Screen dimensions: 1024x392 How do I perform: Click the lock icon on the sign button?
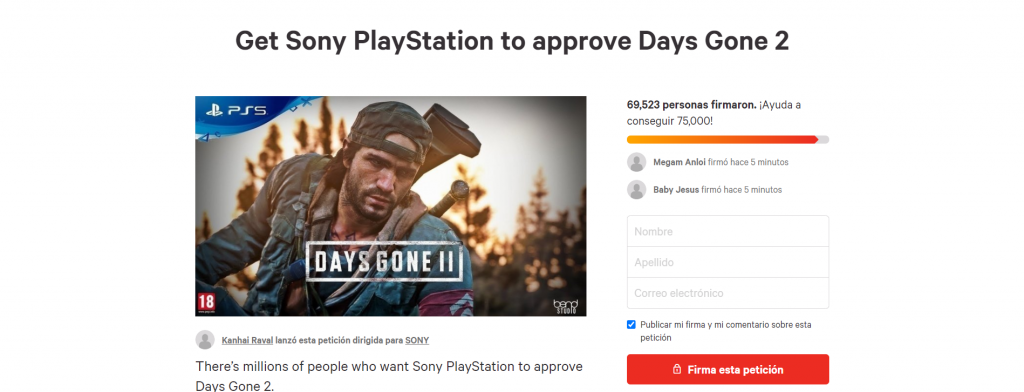tap(677, 370)
